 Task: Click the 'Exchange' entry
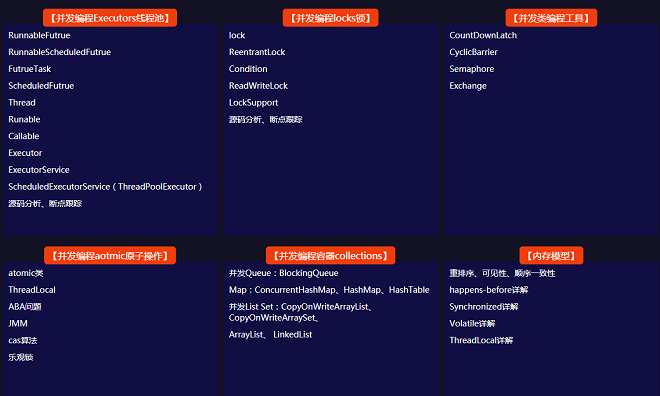click(x=468, y=86)
